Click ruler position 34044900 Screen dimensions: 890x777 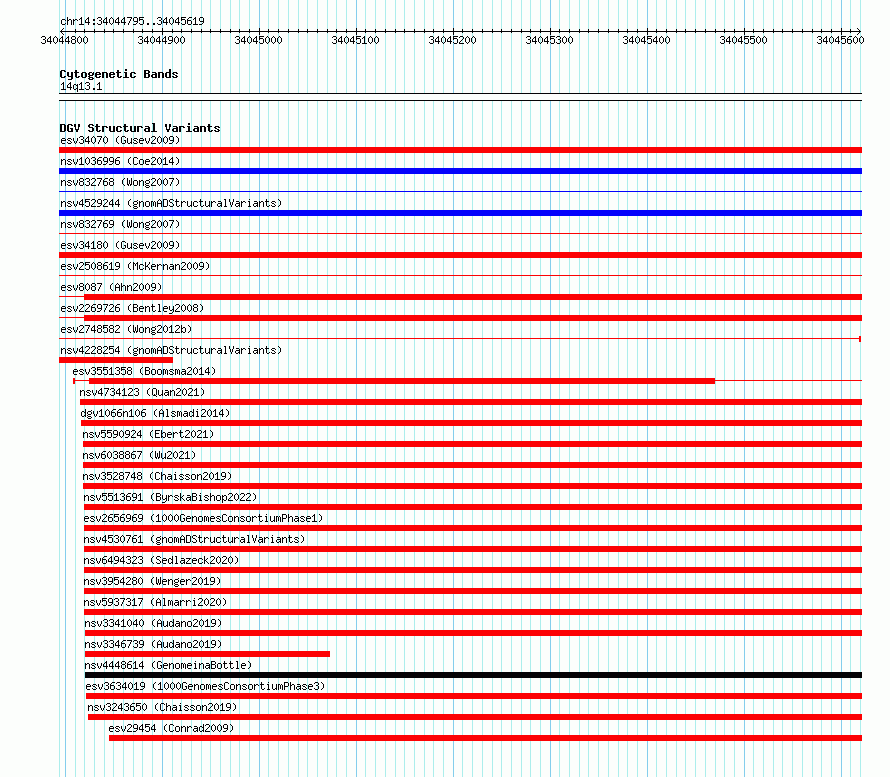(161, 40)
